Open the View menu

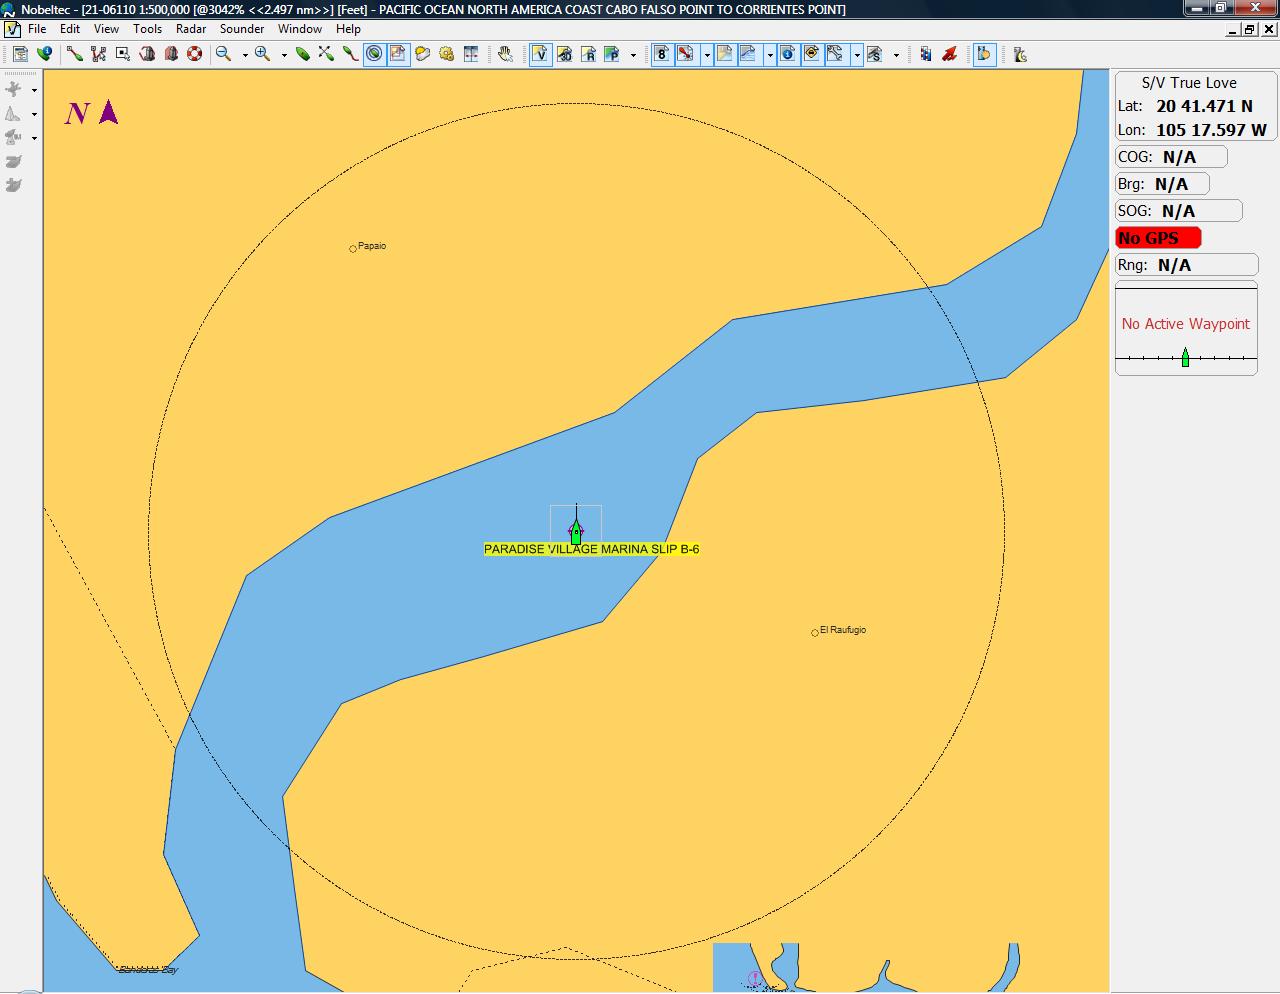106,29
